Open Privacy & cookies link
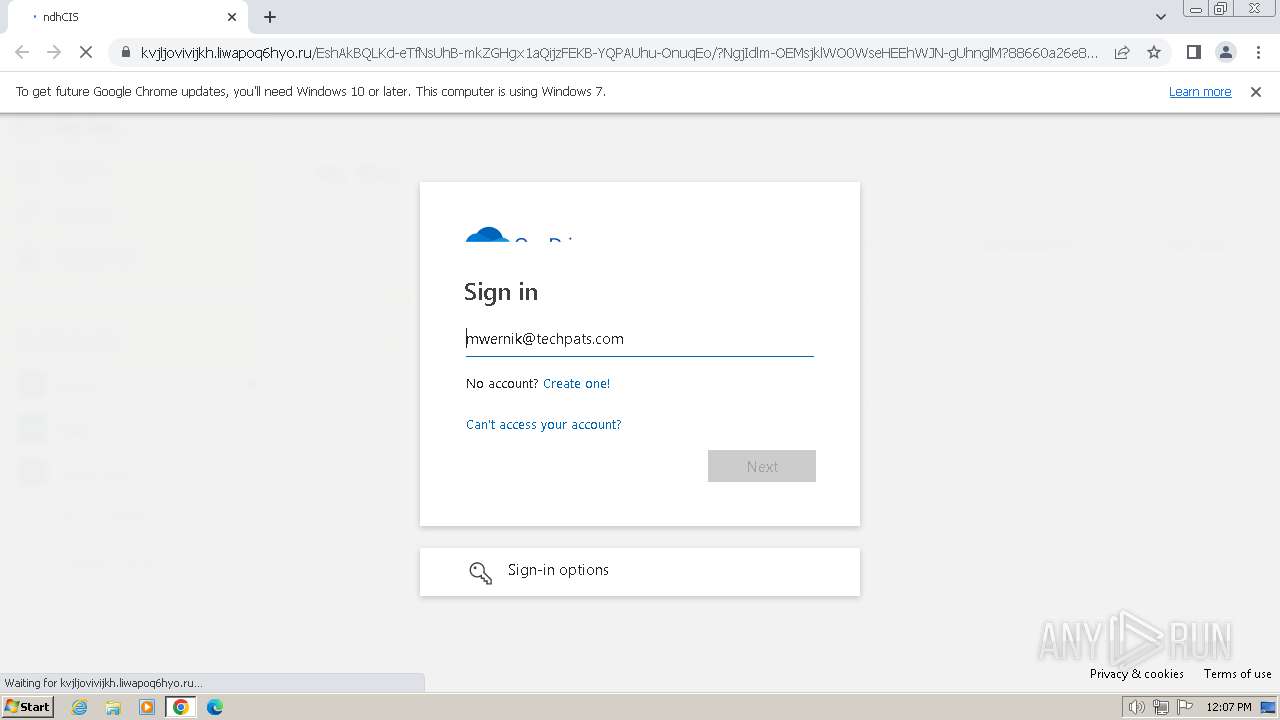Screen dimensions: 1280x720 pyautogui.click(x=1137, y=674)
